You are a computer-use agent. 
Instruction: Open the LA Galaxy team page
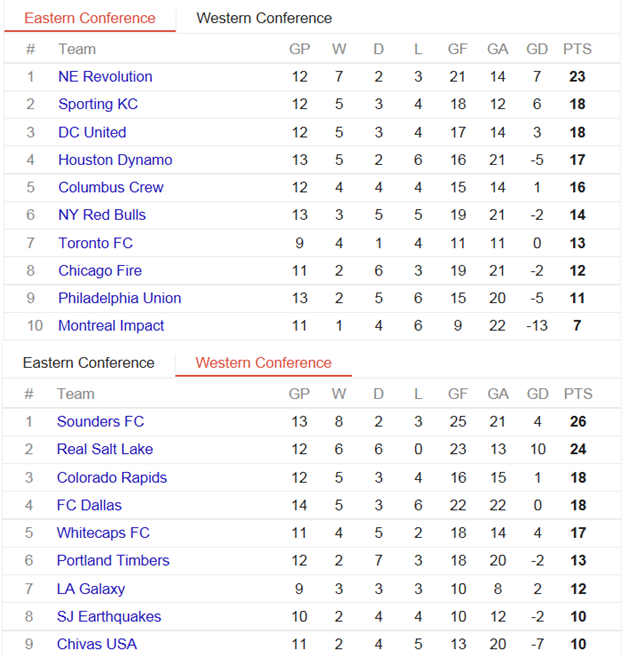pyautogui.click(x=91, y=589)
